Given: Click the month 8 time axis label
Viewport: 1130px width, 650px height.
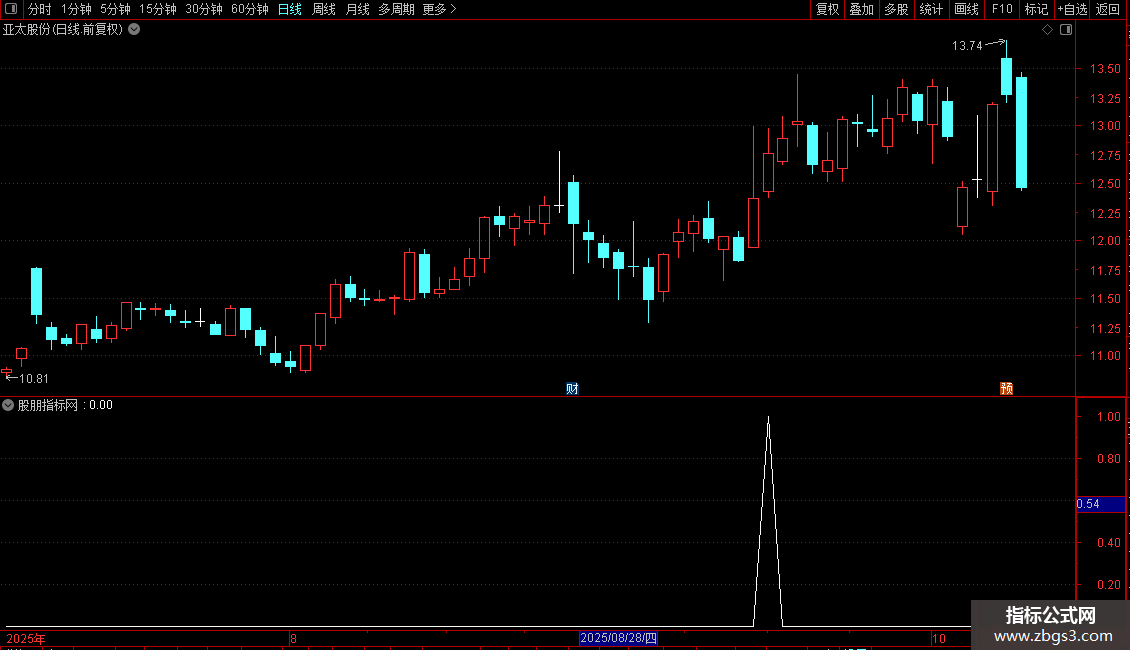Looking at the screenshot, I should click(x=293, y=638).
